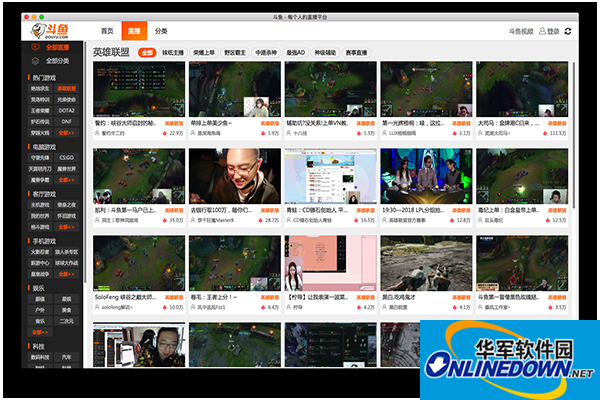This screenshot has height=400, width=600.
Task: Open the bald streamer with glasses thumbnail
Action: [x=235, y=176]
